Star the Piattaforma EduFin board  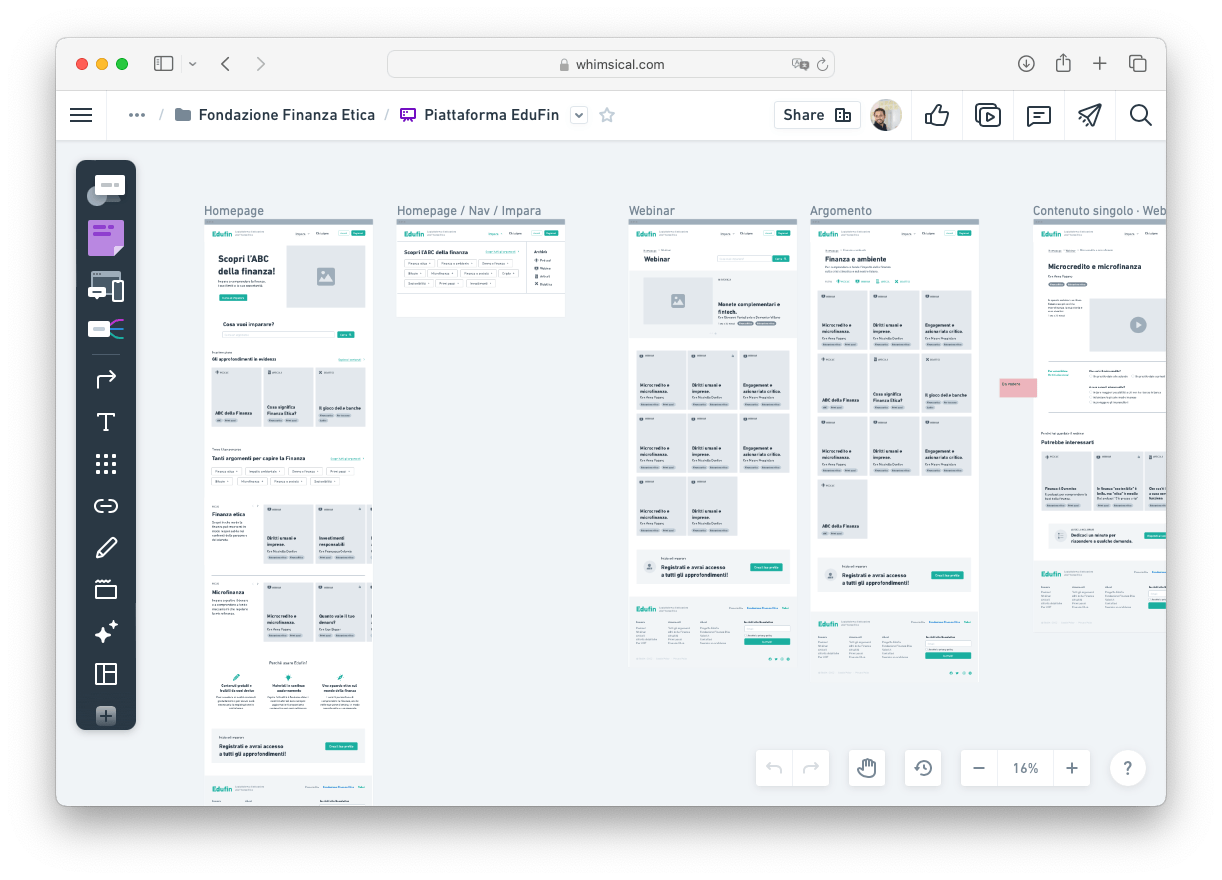pos(606,115)
